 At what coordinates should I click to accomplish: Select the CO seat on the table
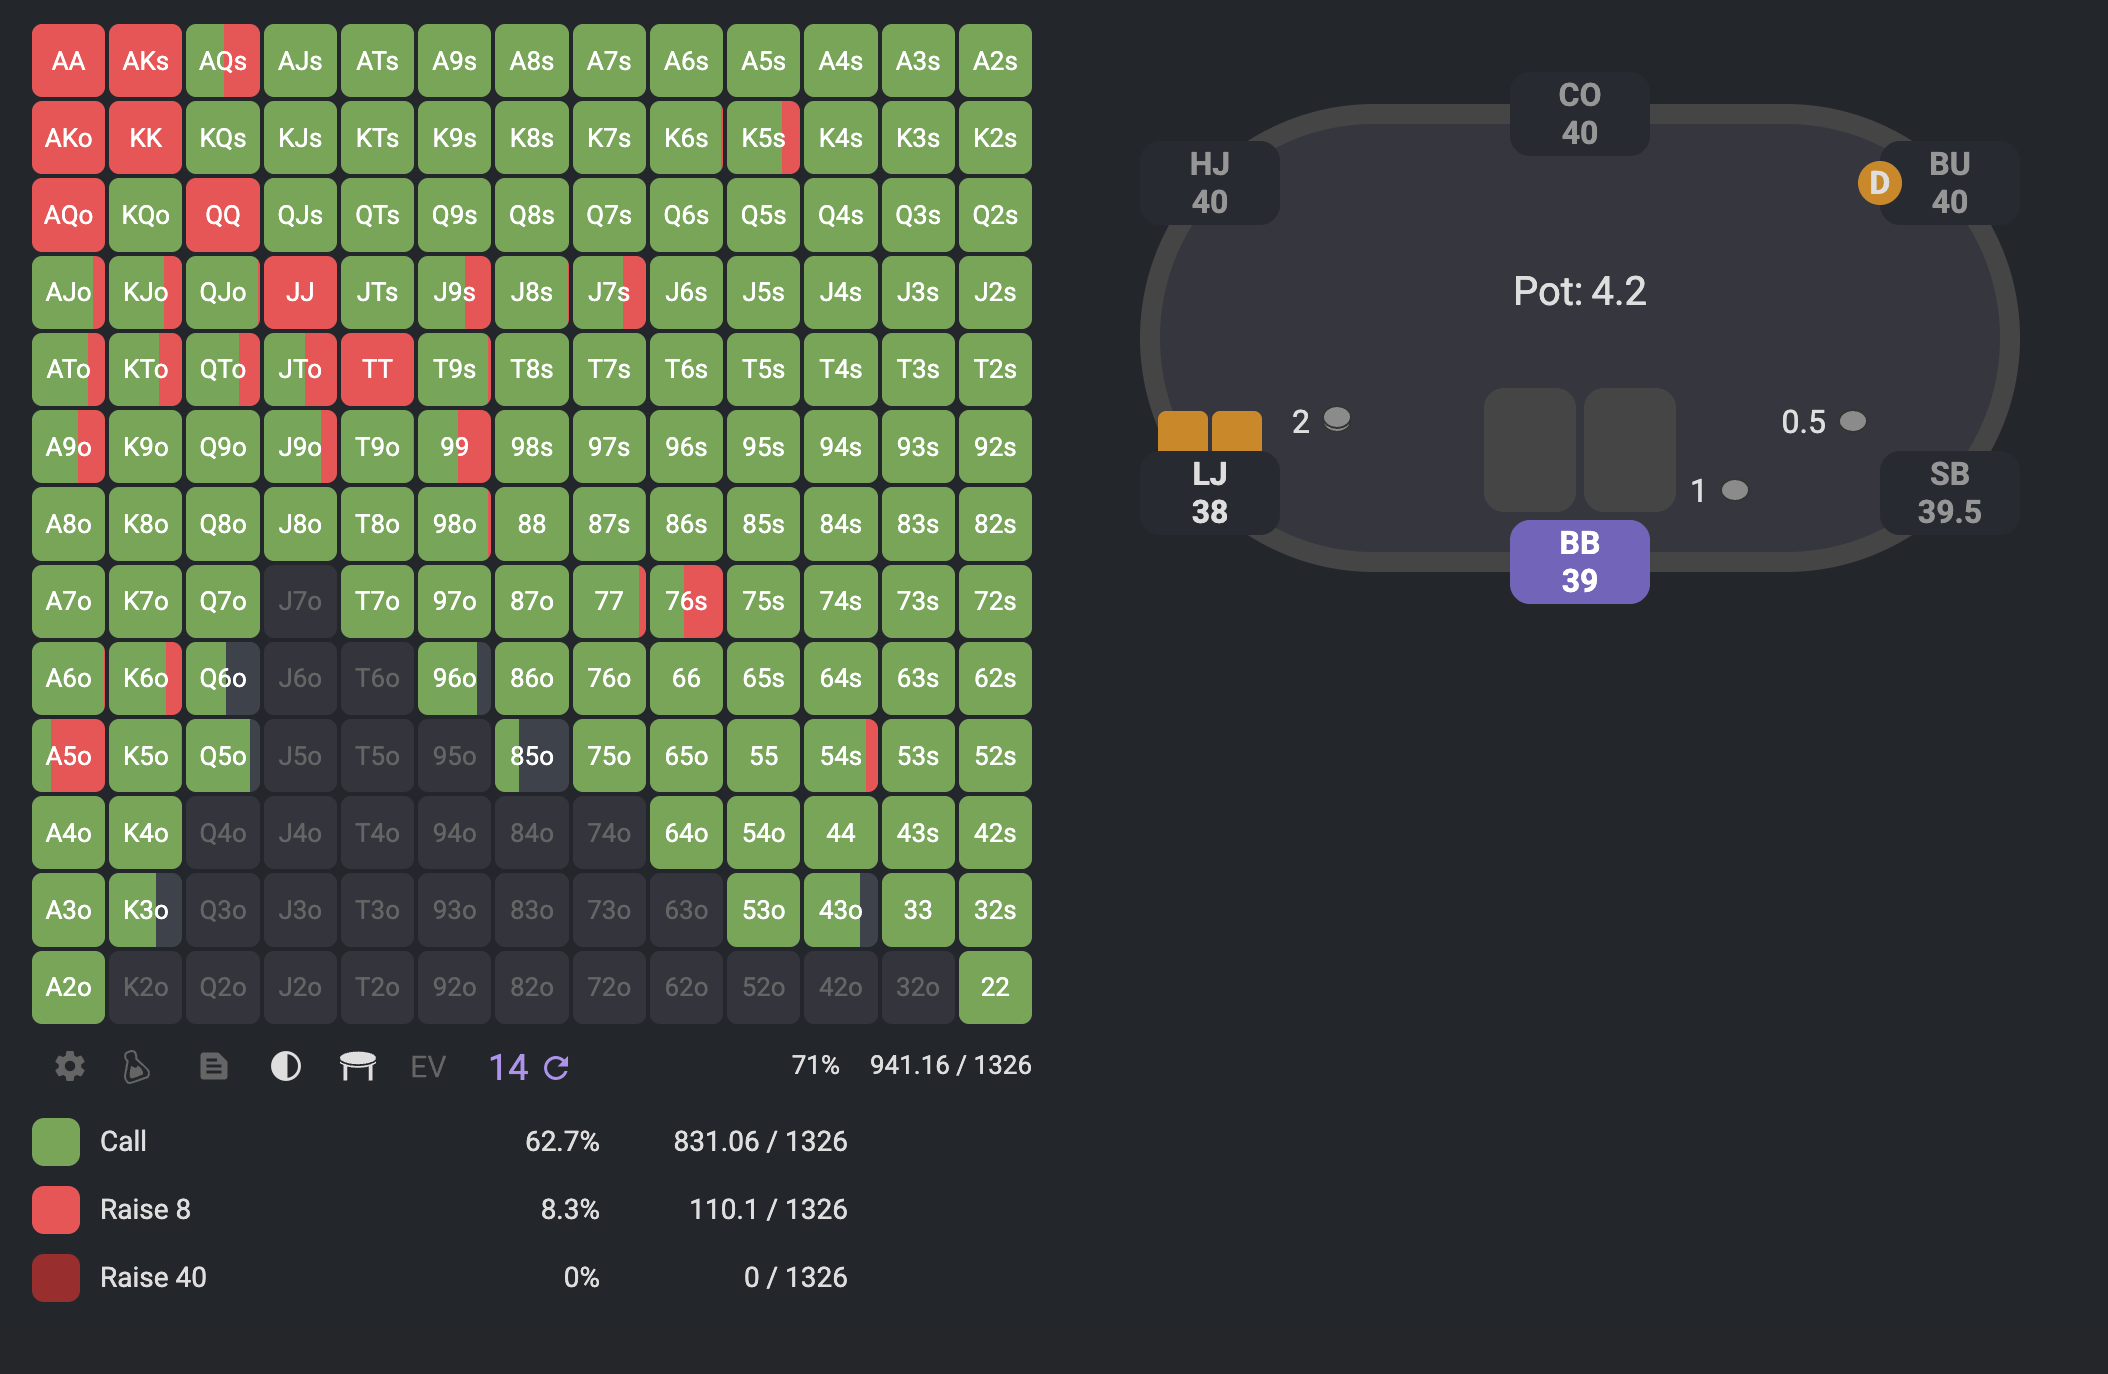[1579, 113]
